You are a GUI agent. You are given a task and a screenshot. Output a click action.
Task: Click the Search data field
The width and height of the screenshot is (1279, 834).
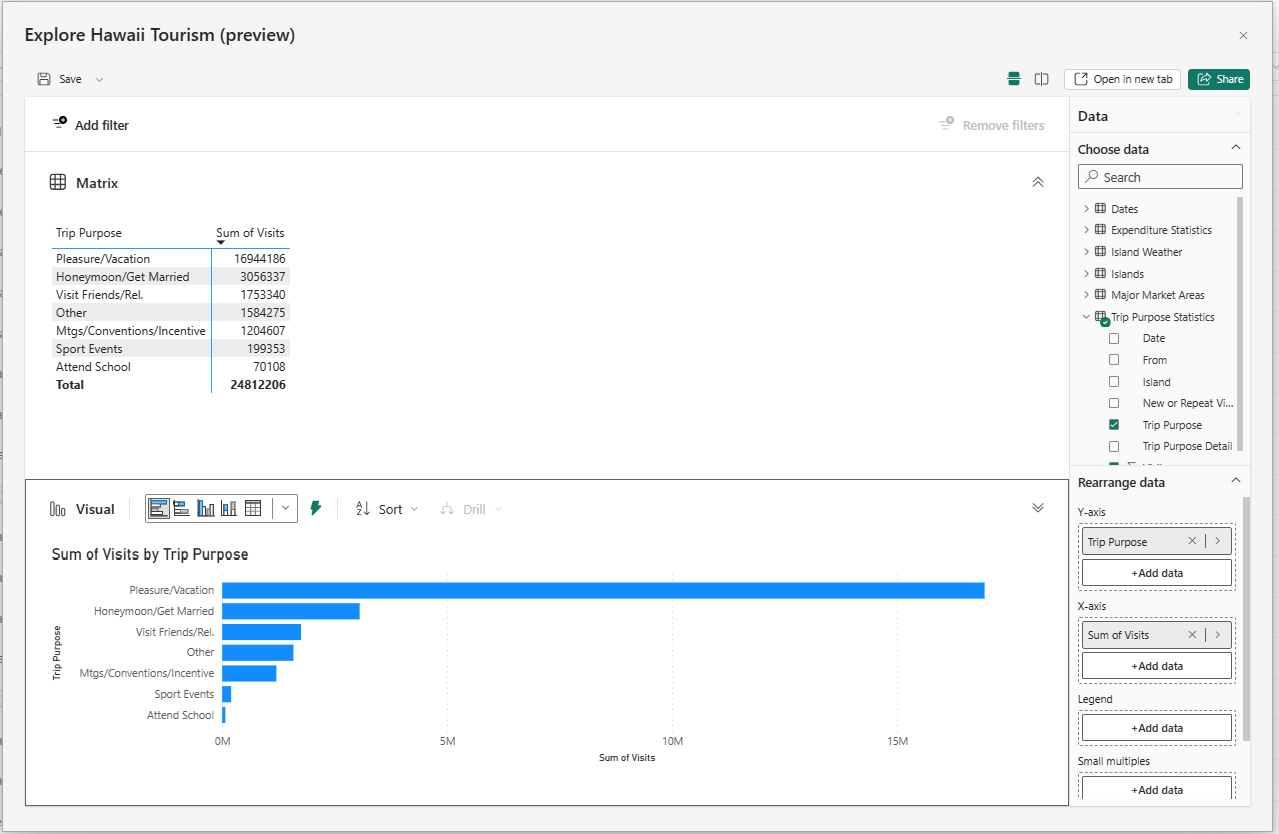coord(1160,177)
